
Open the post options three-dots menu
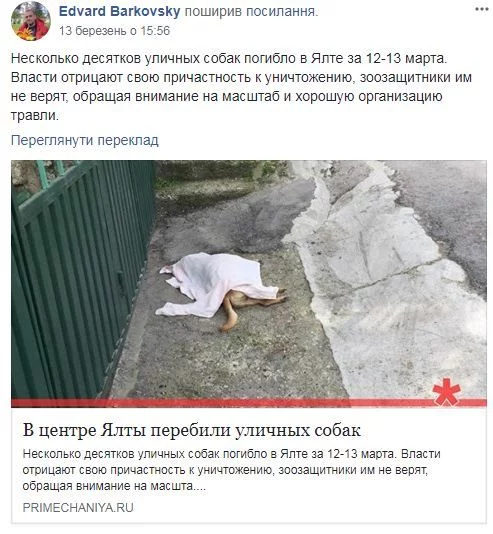coord(482,10)
